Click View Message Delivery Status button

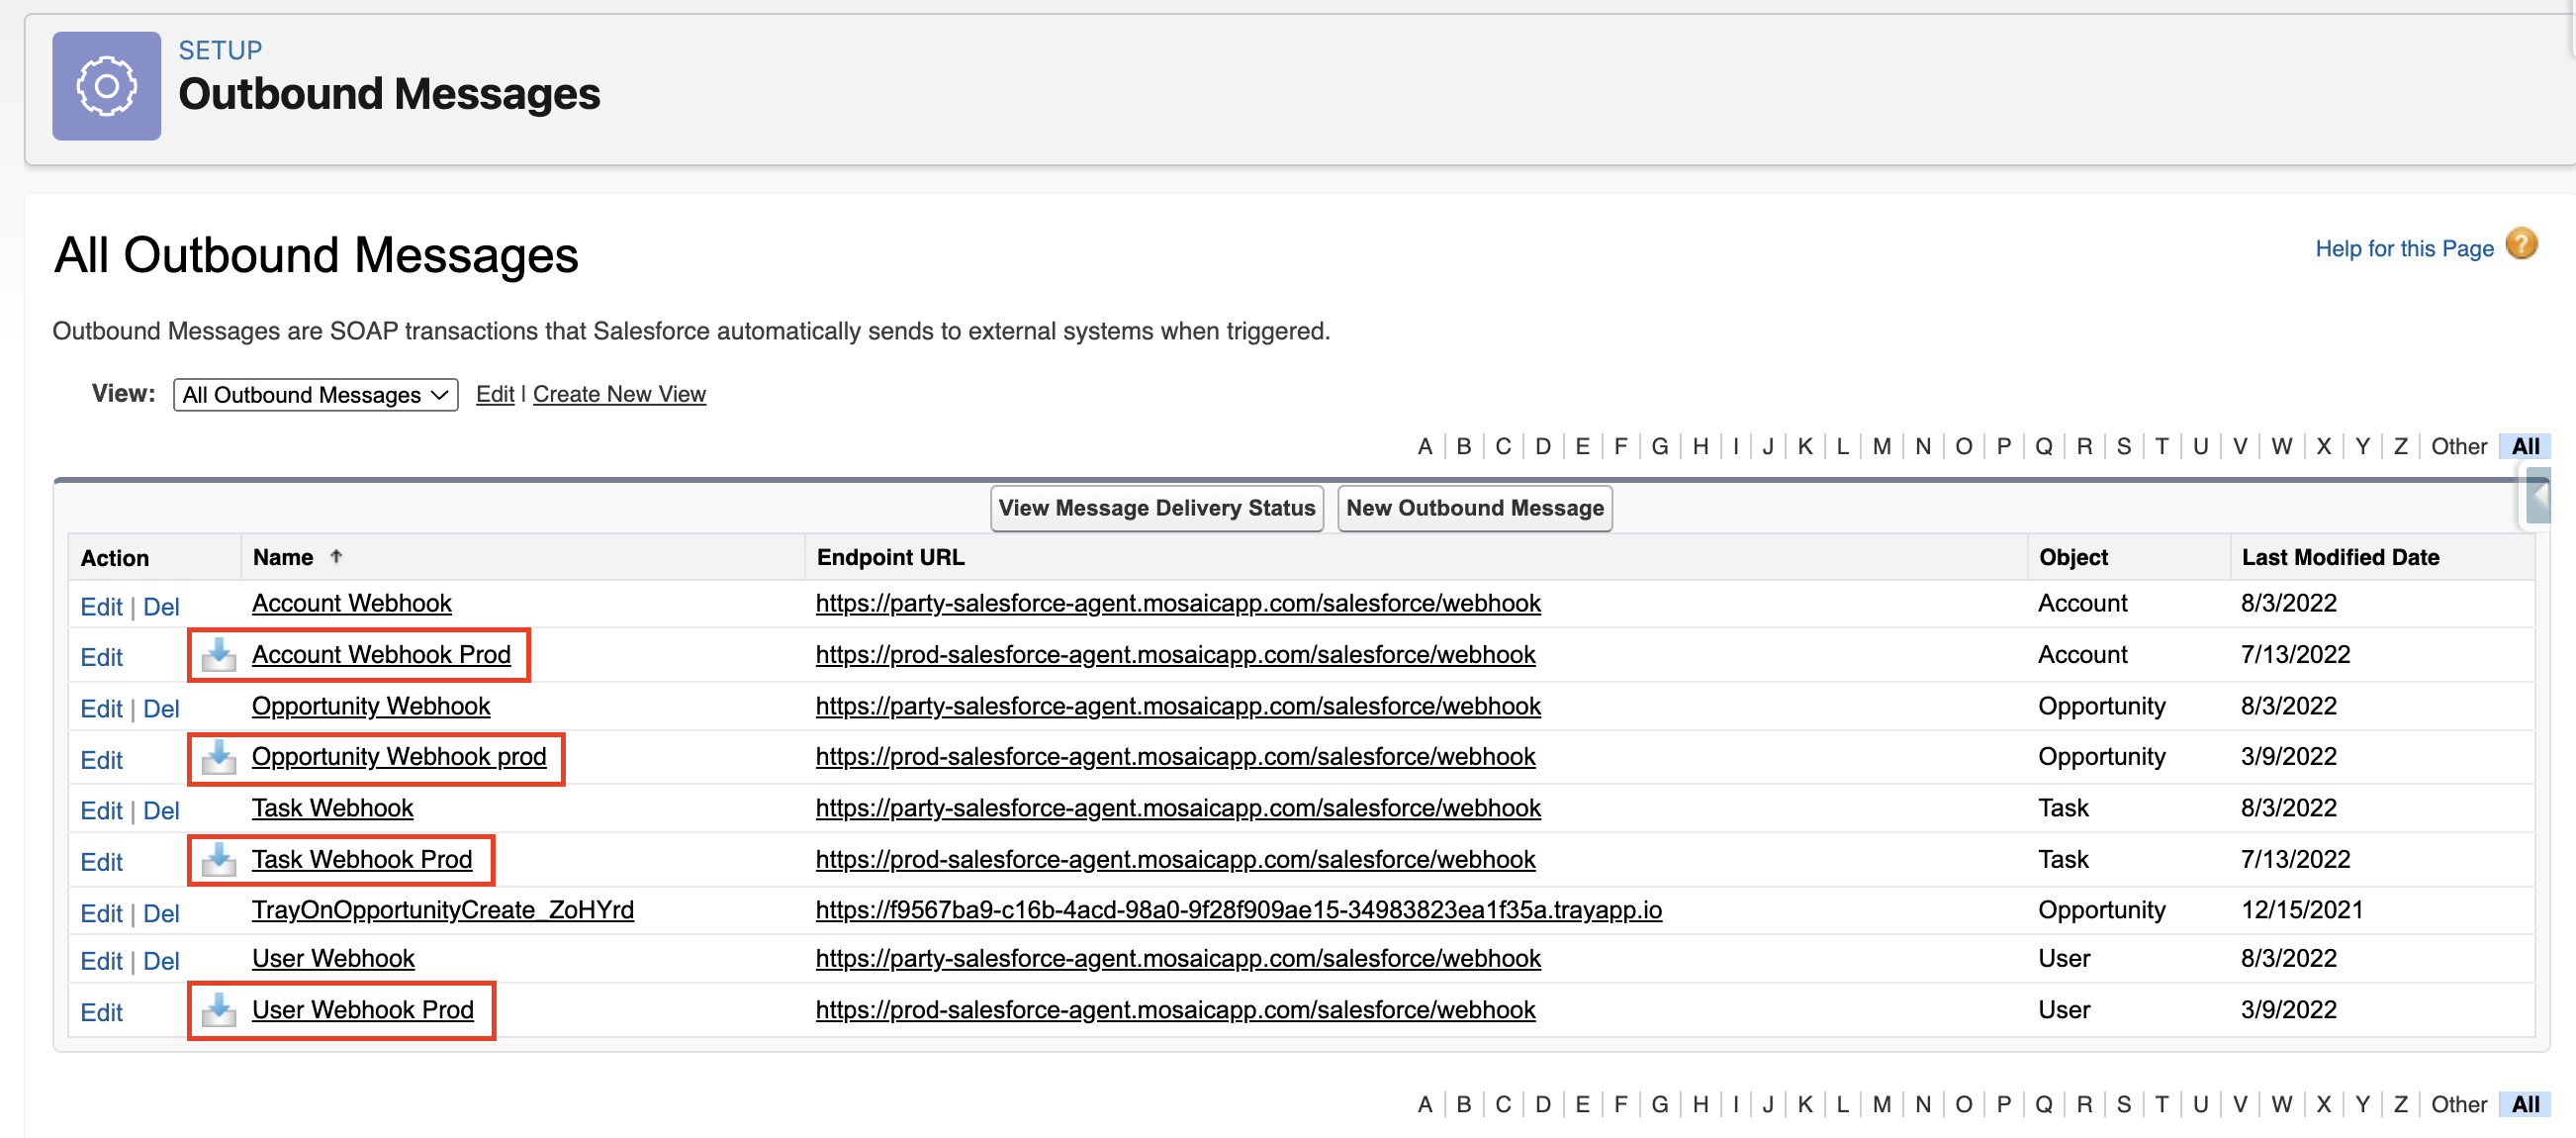(1156, 508)
